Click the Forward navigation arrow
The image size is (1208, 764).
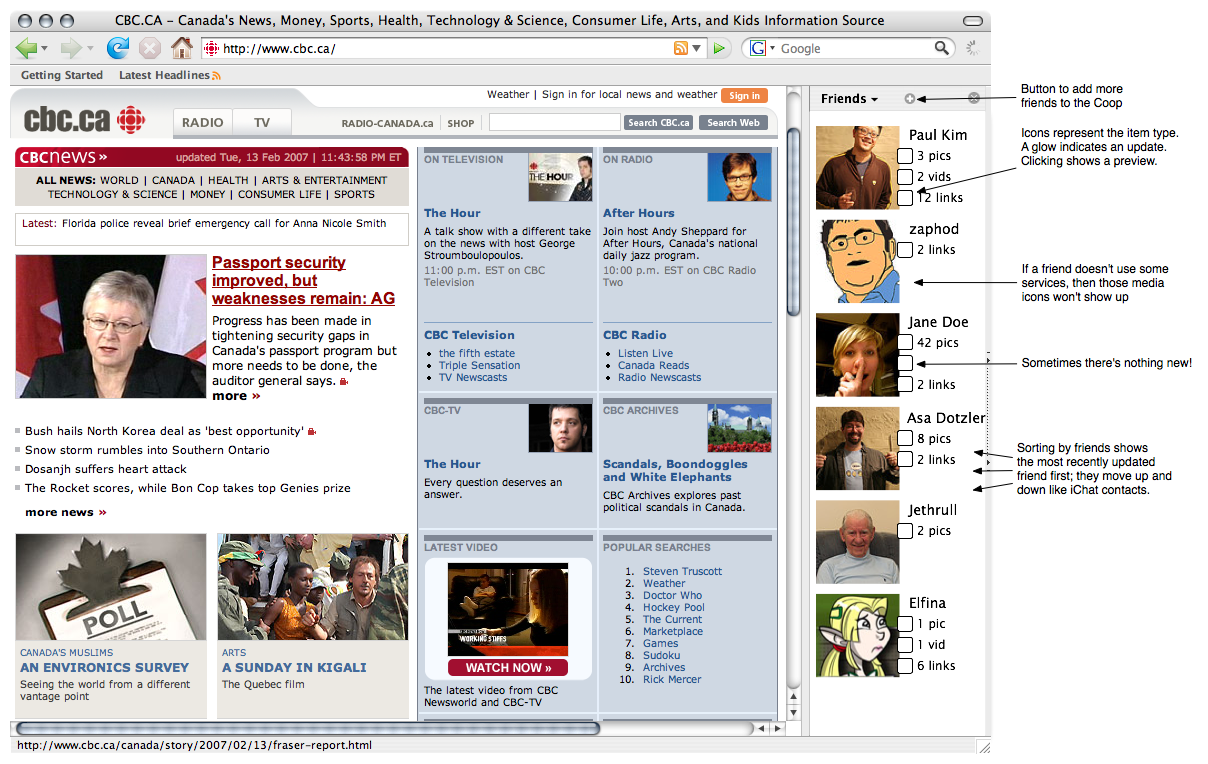coord(71,47)
